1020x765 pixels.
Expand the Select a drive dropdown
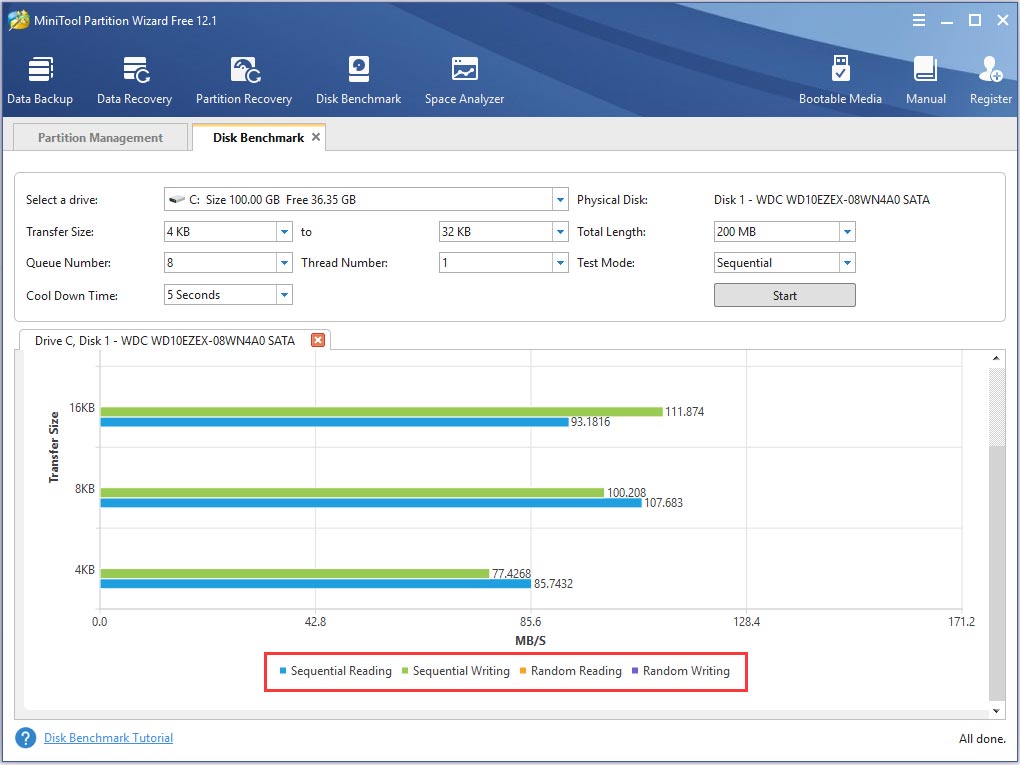click(x=560, y=200)
